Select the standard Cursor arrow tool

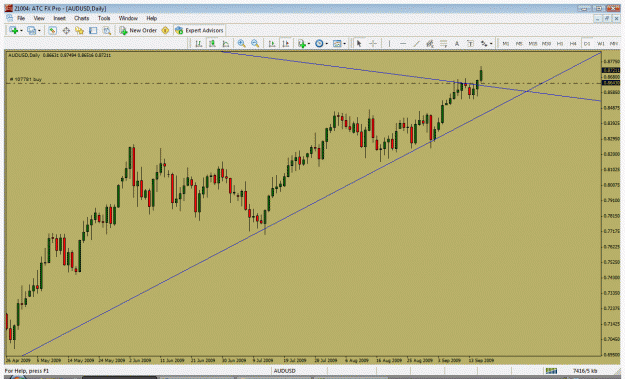click(x=359, y=43)
